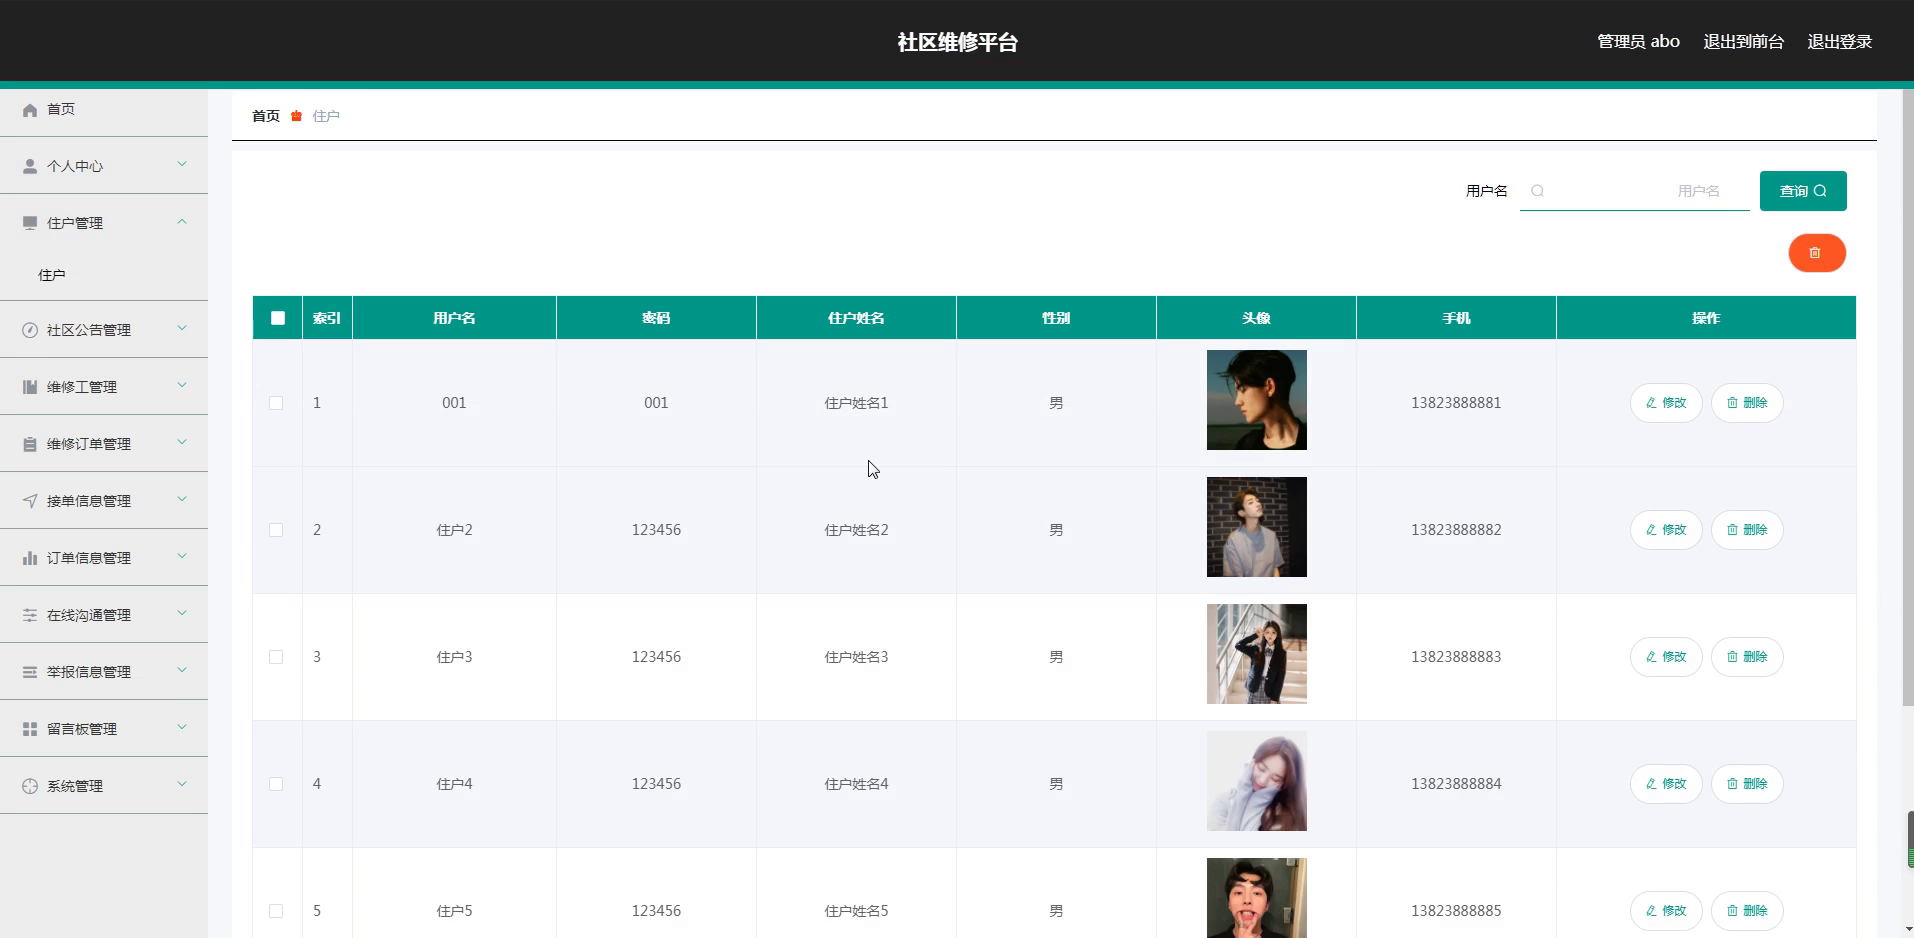
Task: Click the avatar thumbnail of 住户姓名3
Action: [x=1256, y=654]
